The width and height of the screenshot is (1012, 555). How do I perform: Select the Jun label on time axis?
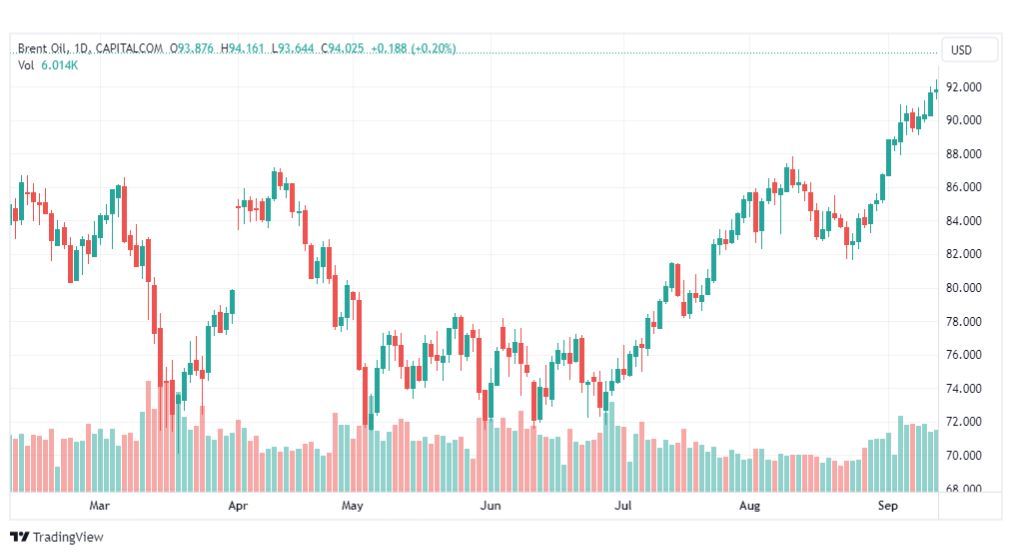[x=491, y=505]
